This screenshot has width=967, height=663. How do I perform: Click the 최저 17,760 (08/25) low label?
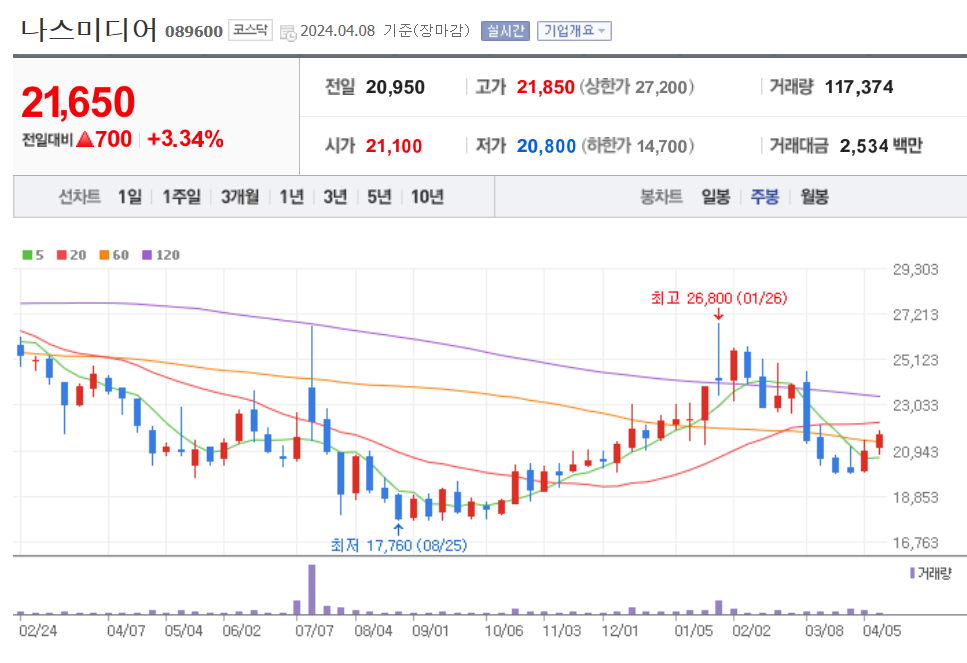pos(398,545)
